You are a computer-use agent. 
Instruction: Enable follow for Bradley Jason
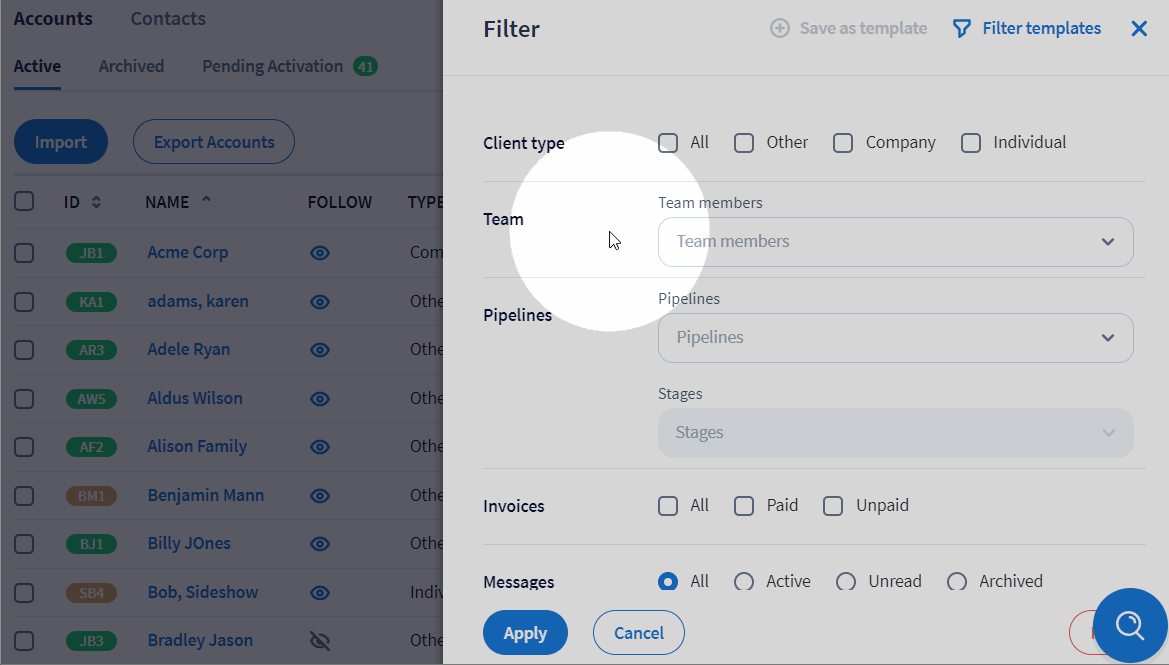pyautogui.click(x=320, y=640)
